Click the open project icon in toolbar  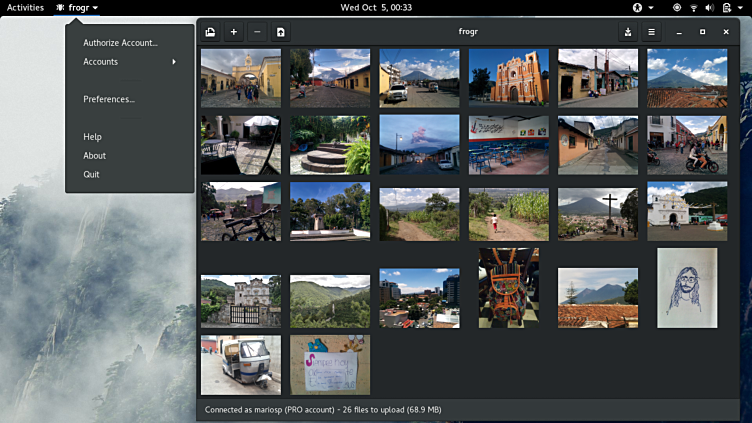point(210,32)
